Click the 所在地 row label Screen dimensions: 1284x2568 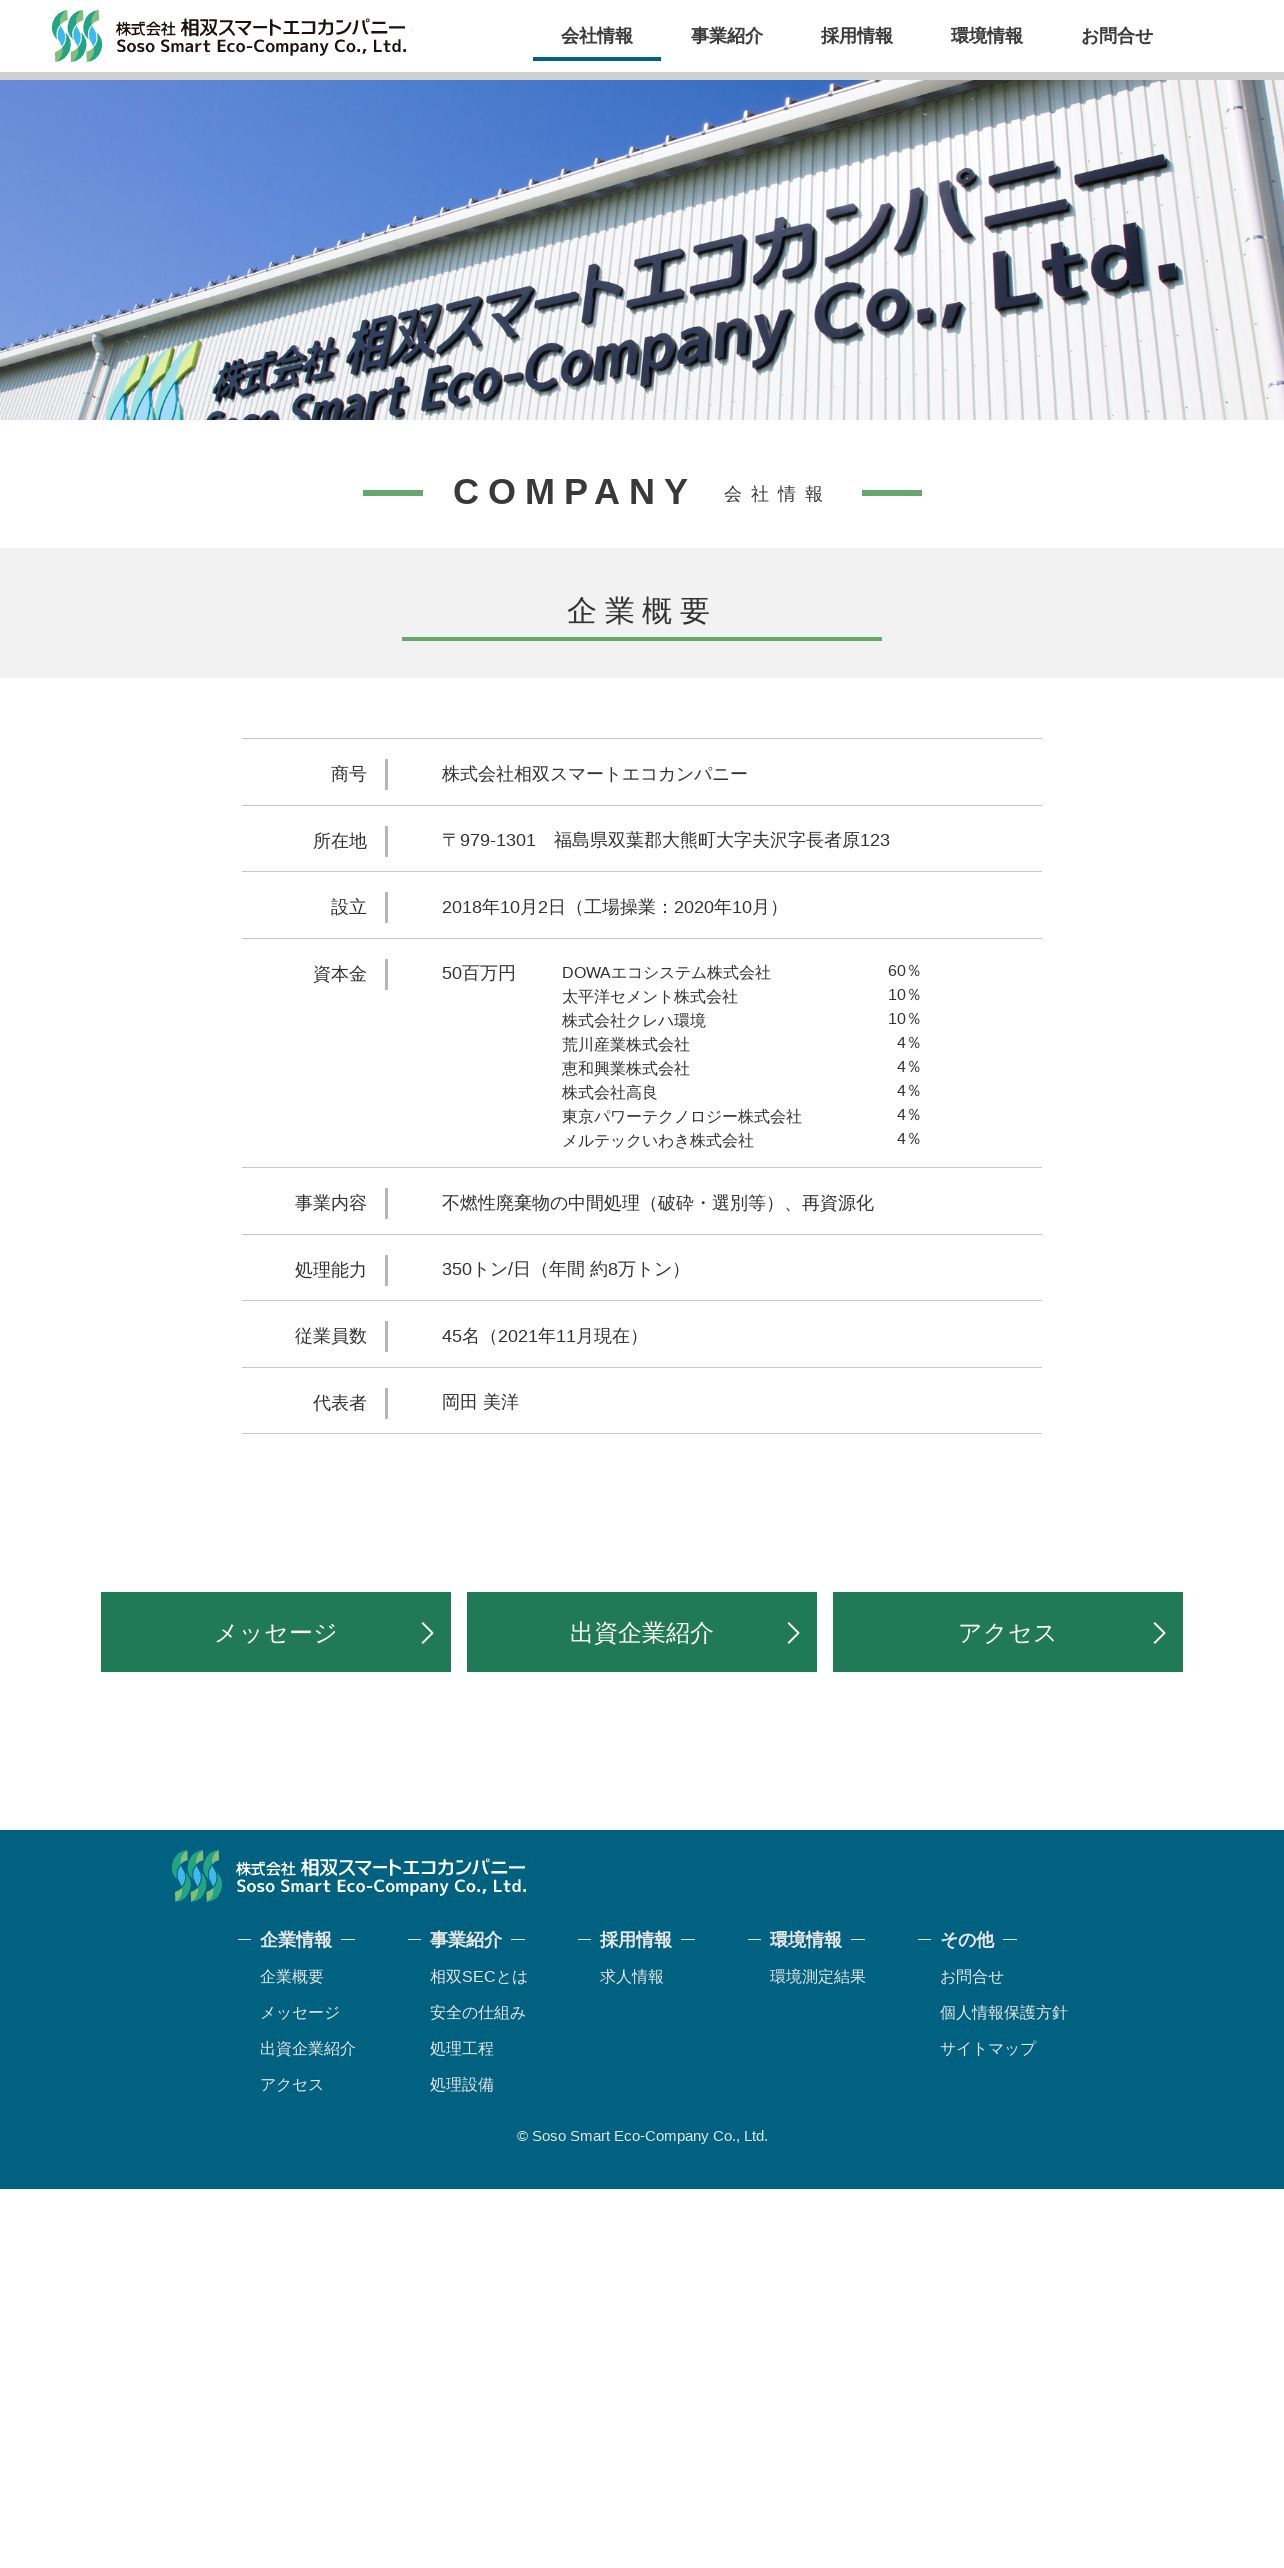[x=340, y=841]
